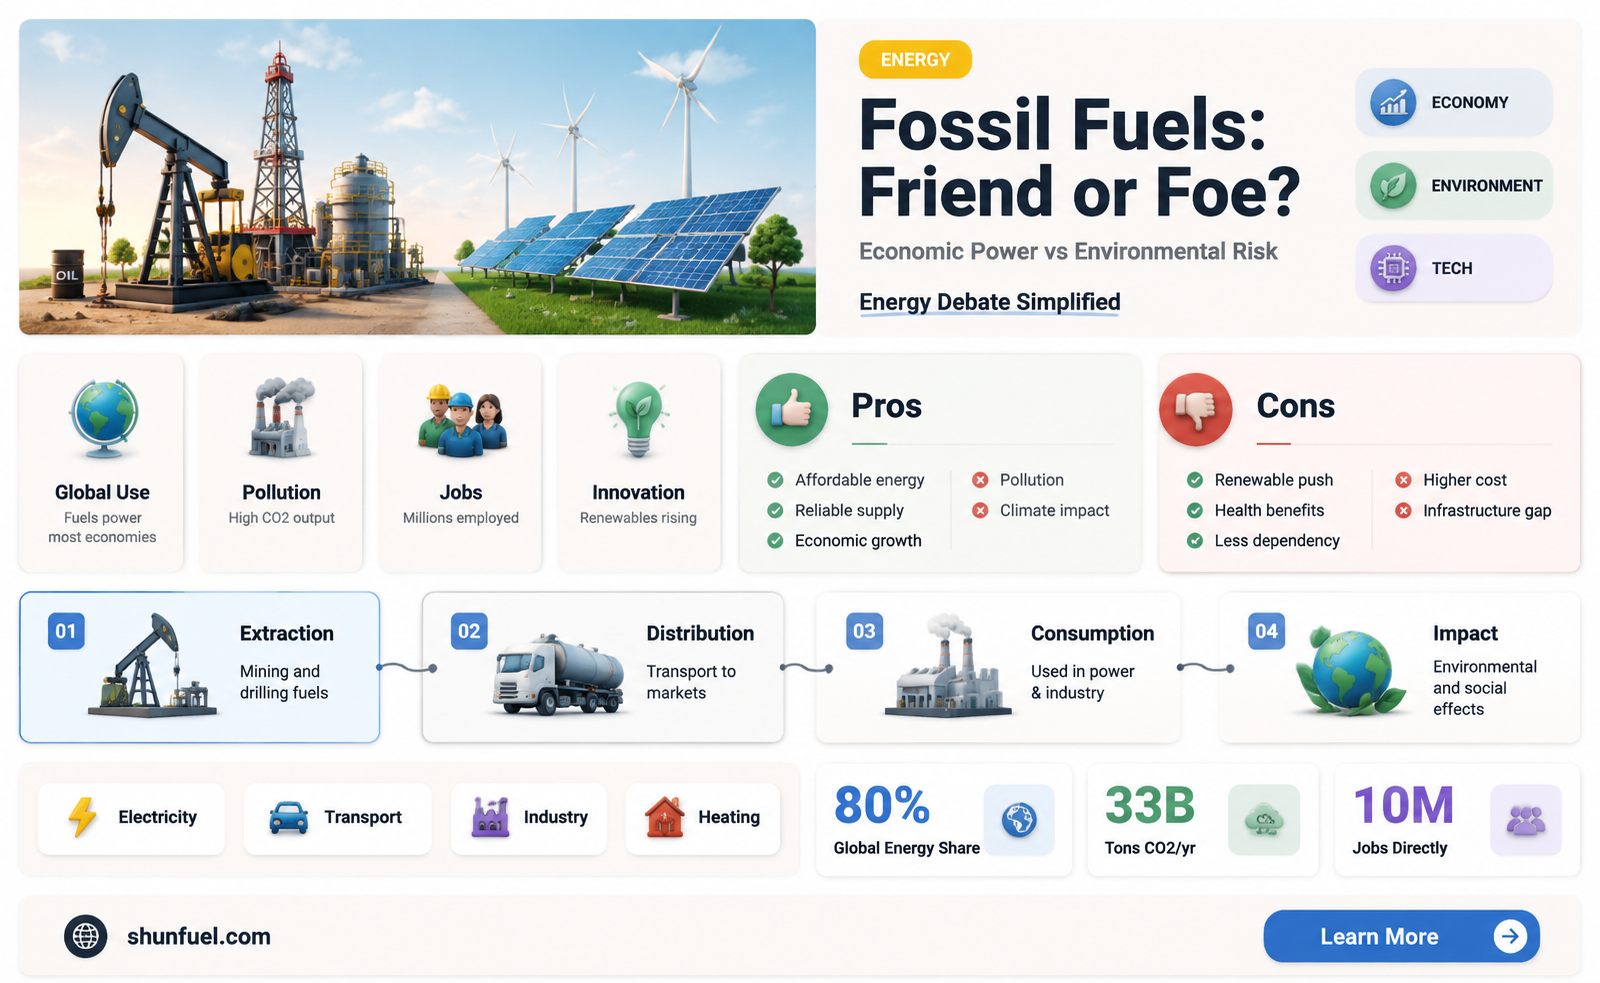This screenshot has height=983, width=1600.
Task: Open step 03 Consumption card
Action: (x=998, y=667)
